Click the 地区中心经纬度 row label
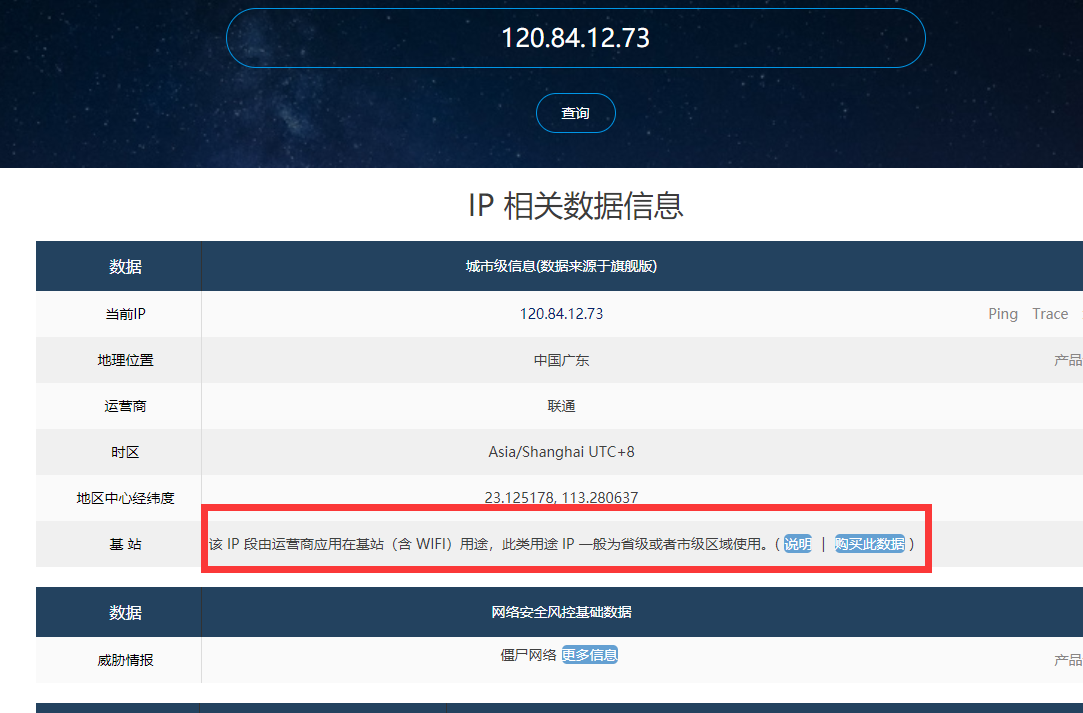The width and height of the screenshot is (1083, 713). click(x=125, y=498)
